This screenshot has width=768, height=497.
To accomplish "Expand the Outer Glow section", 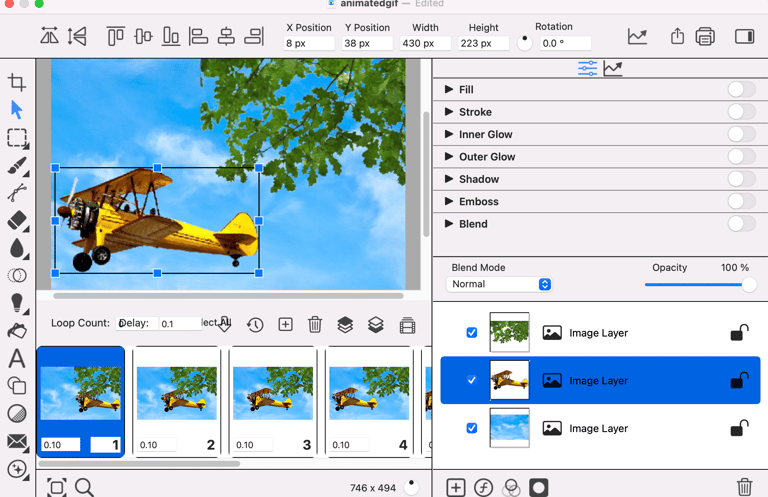I will click(x=449, y=156).
